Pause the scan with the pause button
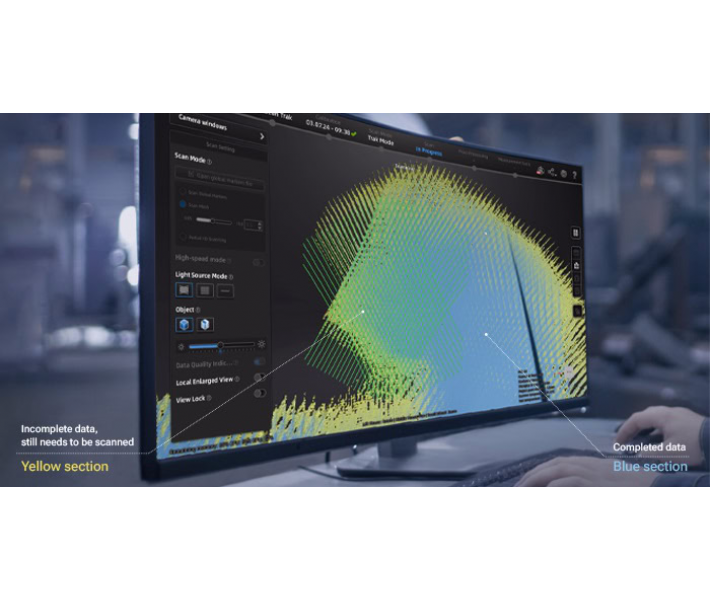The height and width of the screenshot is (600, 710). (x=576, y=233)
